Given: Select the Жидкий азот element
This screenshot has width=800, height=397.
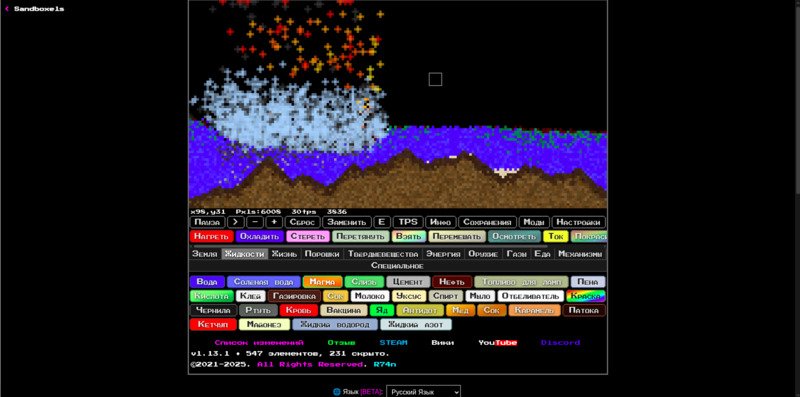Looking at the screenshot, I should pos(416,325).
